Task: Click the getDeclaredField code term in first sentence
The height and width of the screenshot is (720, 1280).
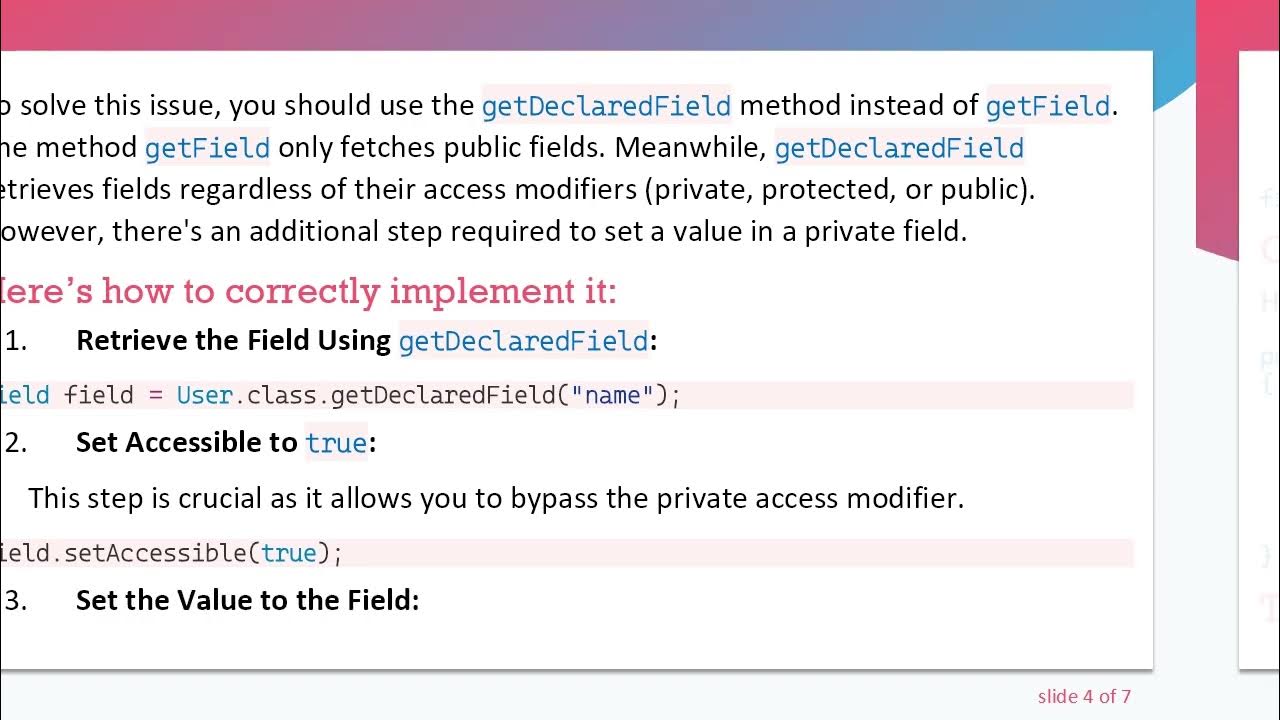Action: [606, 105]
